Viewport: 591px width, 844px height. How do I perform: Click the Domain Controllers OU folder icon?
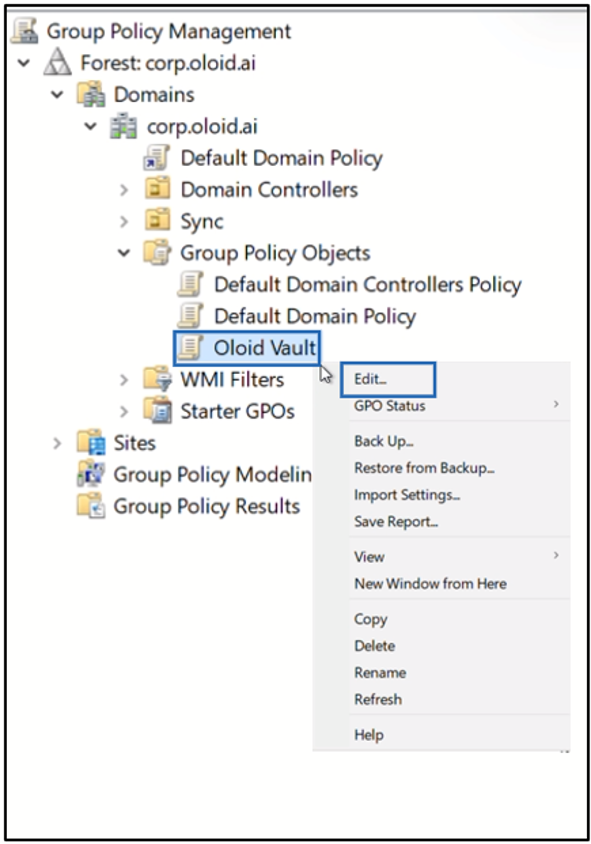click(x=157, y=189)
